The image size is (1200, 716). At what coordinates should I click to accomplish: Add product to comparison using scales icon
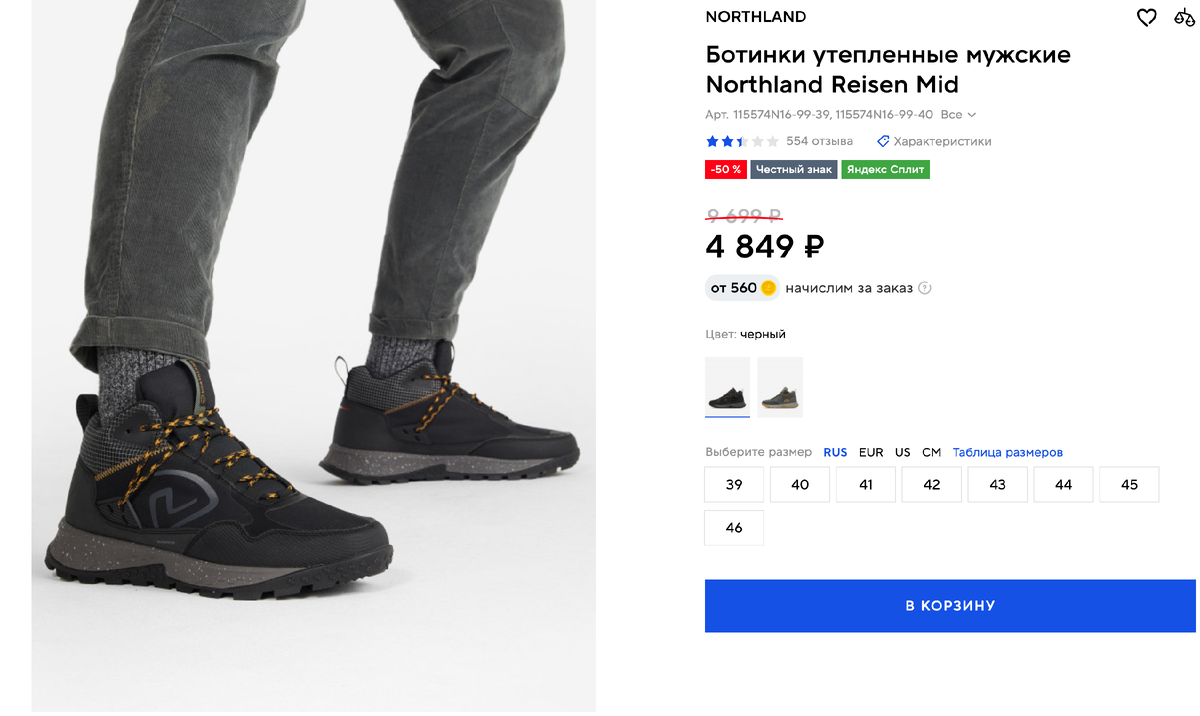pyautogui.click(x=1186, y=17)
